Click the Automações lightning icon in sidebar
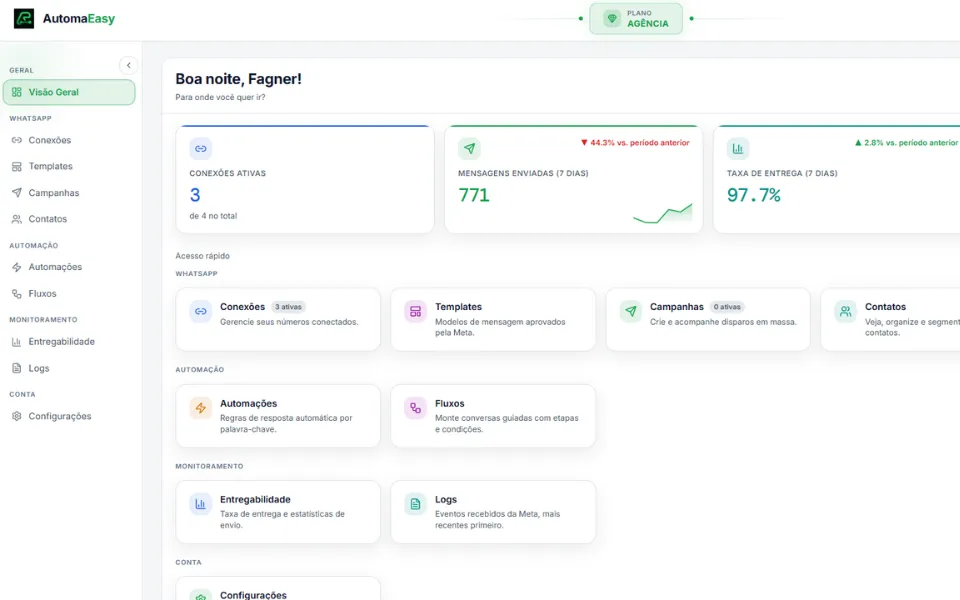 (x=17, y=267)
